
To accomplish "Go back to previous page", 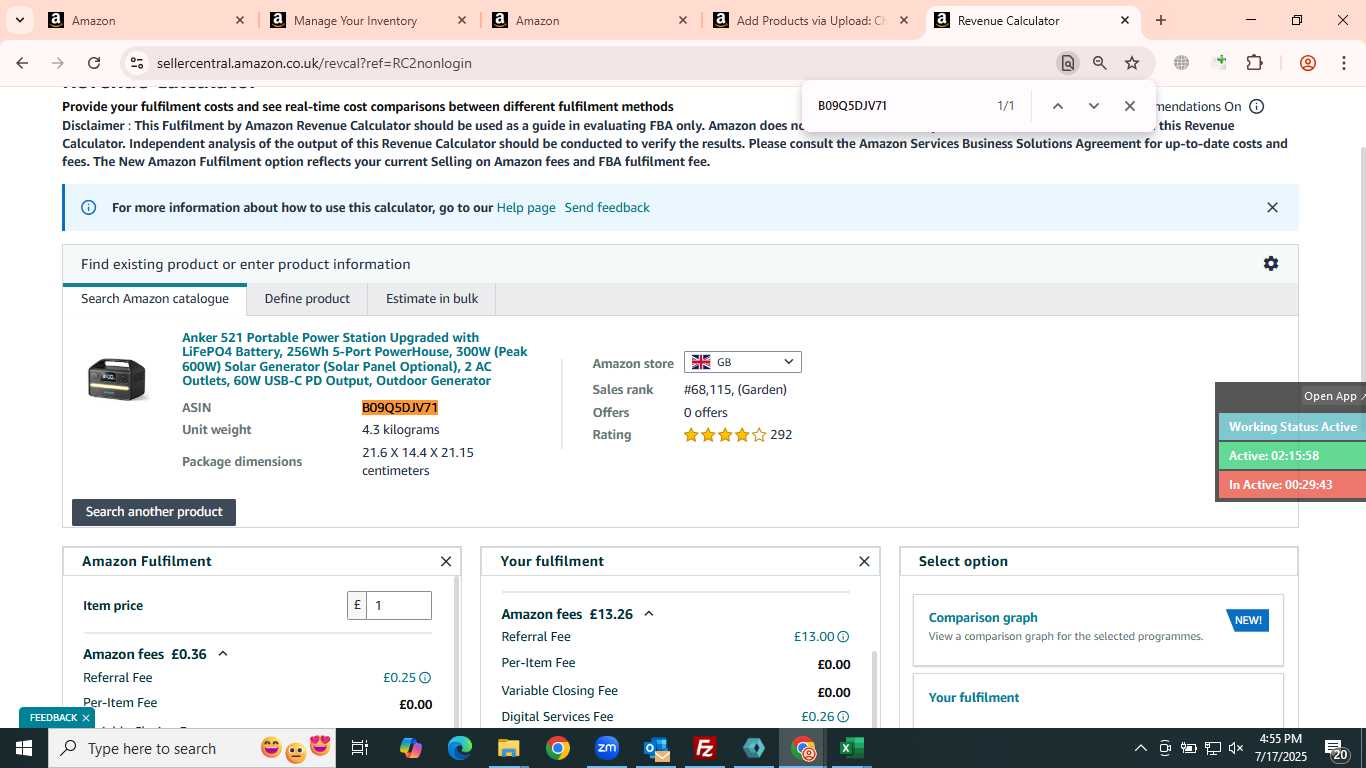I will [x=23, y=63].
